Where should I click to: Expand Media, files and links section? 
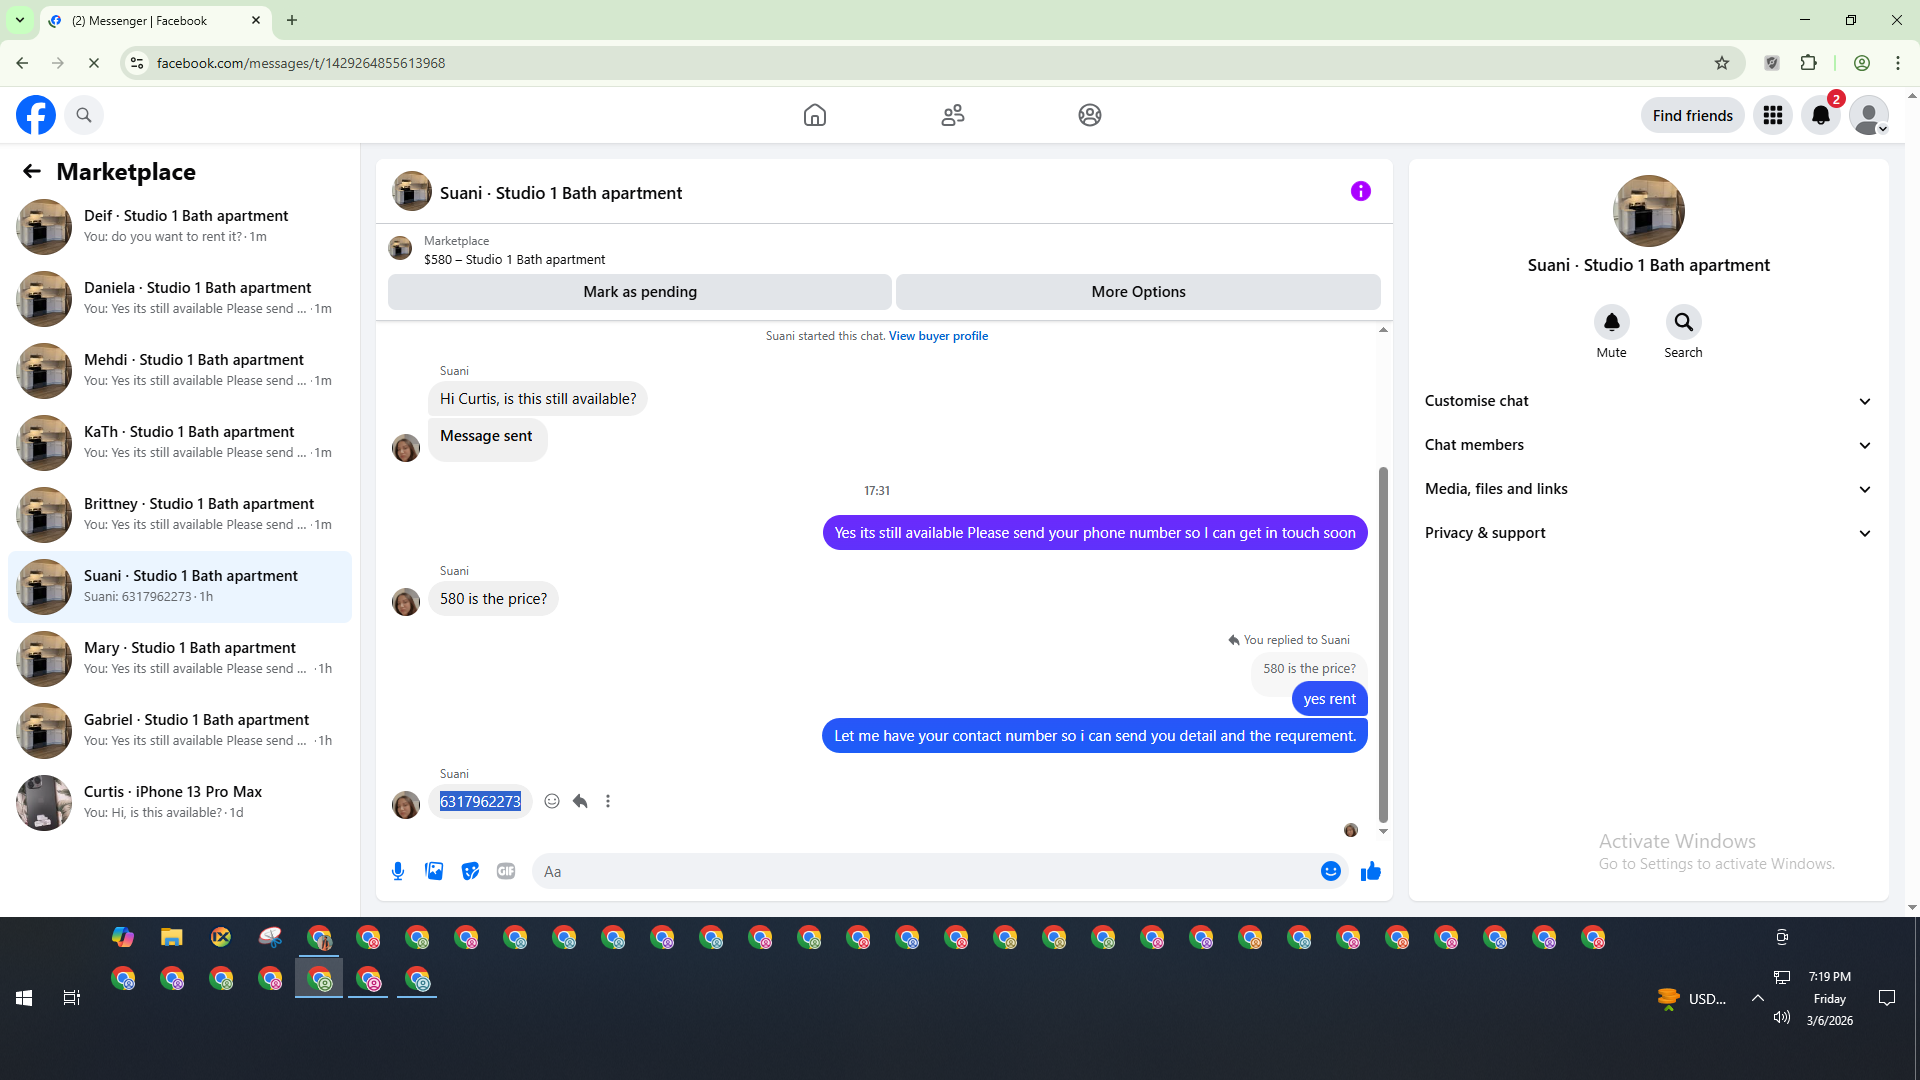pyautogui.click(x=1648, y=489)
